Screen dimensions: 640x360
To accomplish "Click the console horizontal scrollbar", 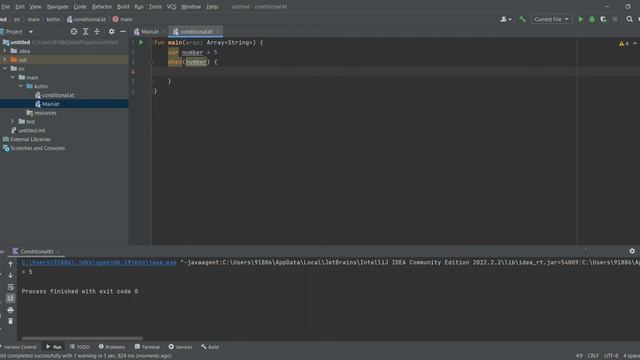I will click(x=82, y=338).
